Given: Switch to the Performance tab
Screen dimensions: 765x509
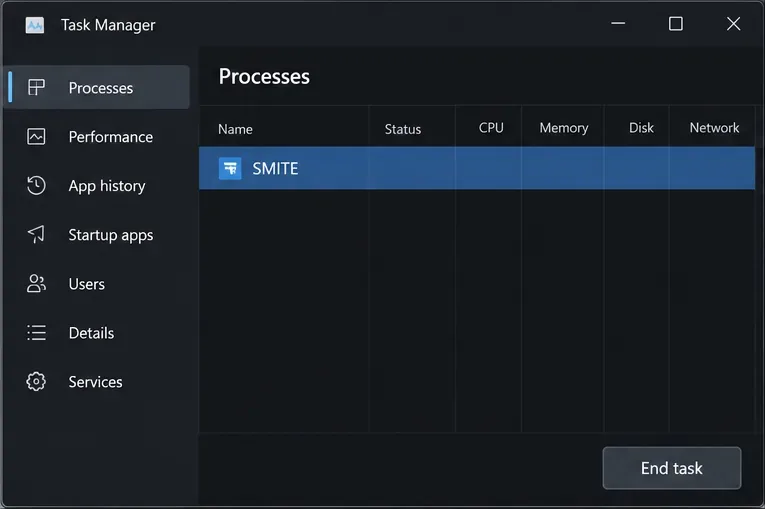Looking at the screenshot, I should point(97,137).
